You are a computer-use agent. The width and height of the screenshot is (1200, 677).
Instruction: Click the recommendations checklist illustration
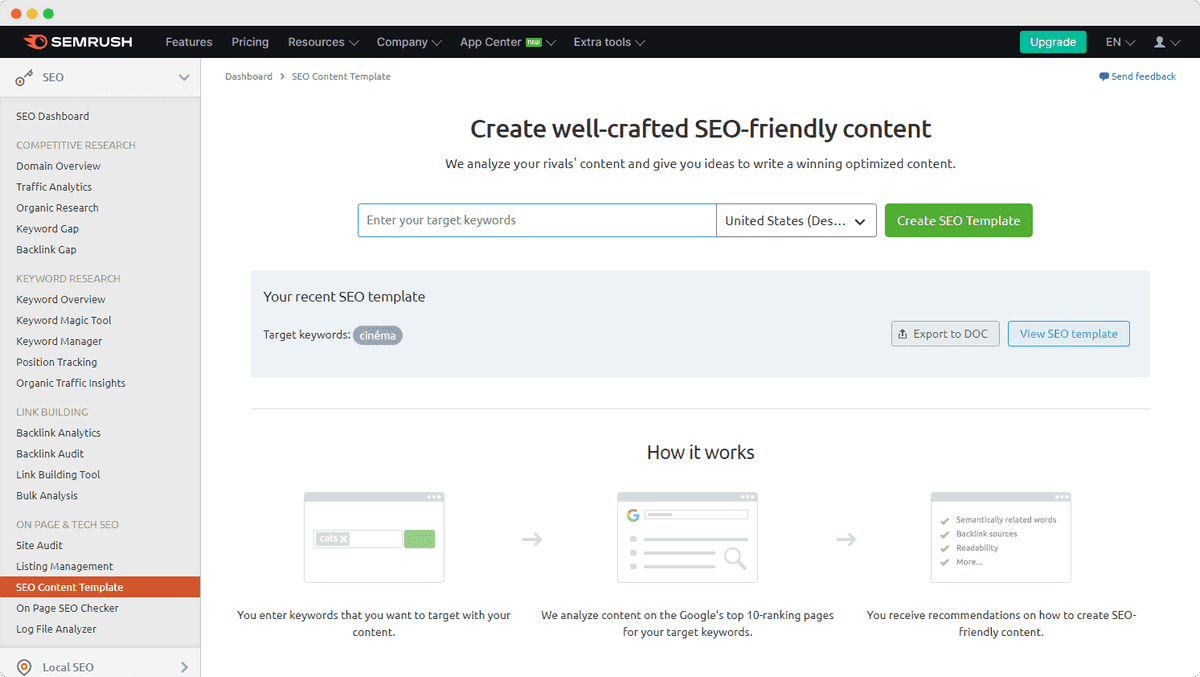click(x=1001, y=537)
